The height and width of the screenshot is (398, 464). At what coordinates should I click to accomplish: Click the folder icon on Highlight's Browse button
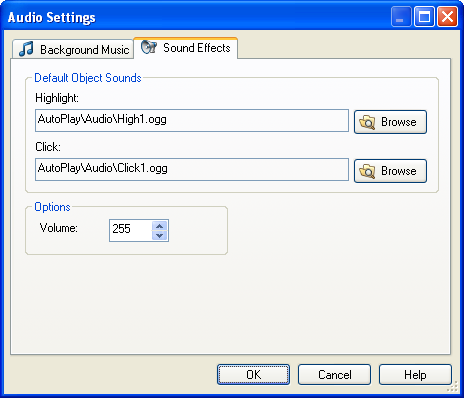367,122
